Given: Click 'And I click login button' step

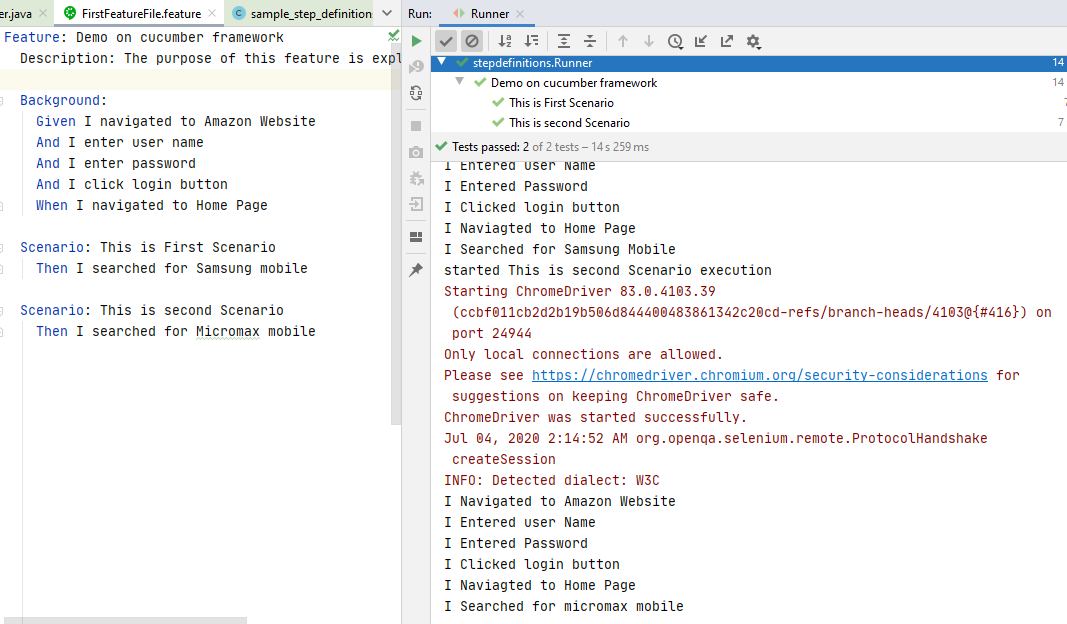Looking at the screenshot, I should [x=132, y=184].
